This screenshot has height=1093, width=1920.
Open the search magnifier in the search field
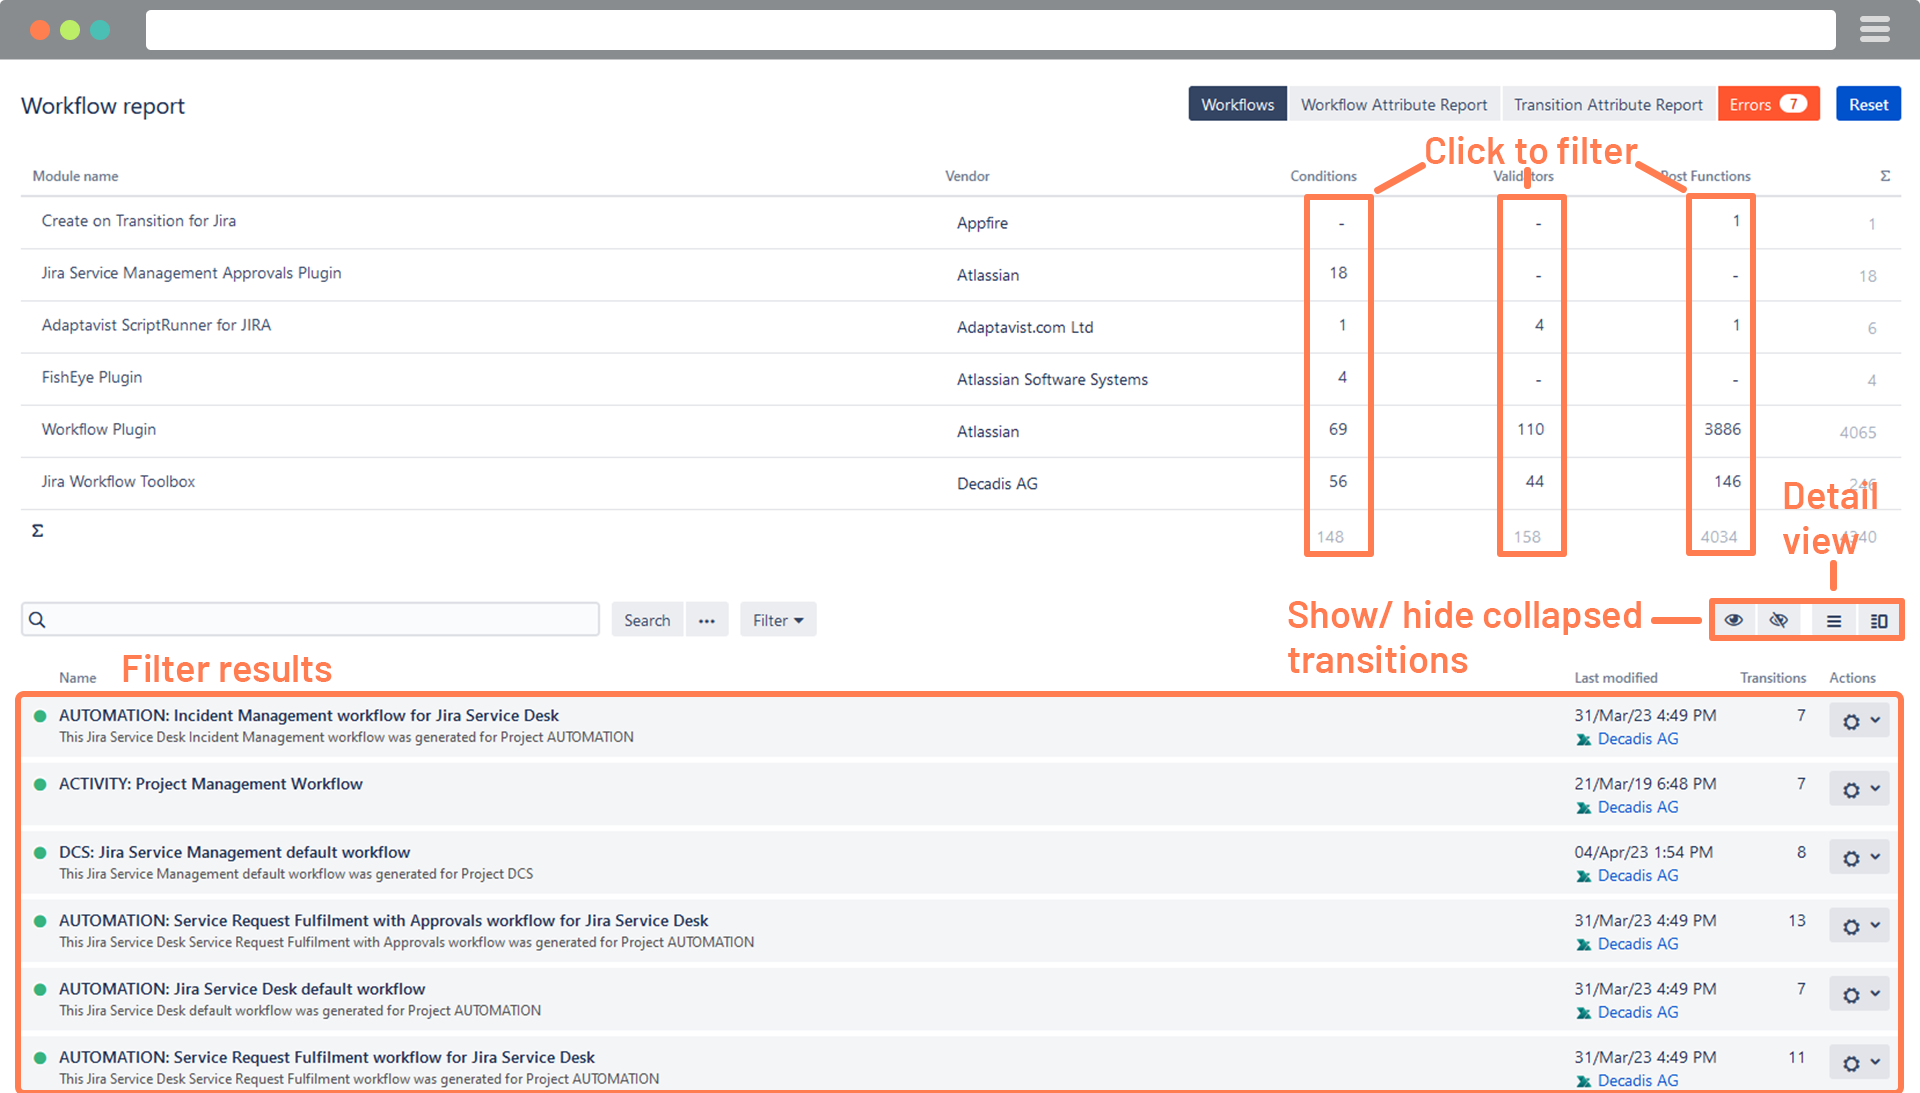[37, 619]
